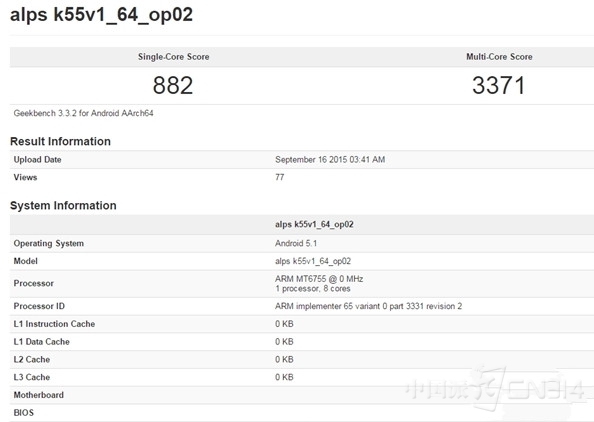Select the ARM implementer 65 processor ID value
Viewport: 594px width, 422px height.
tap(368, 306)
